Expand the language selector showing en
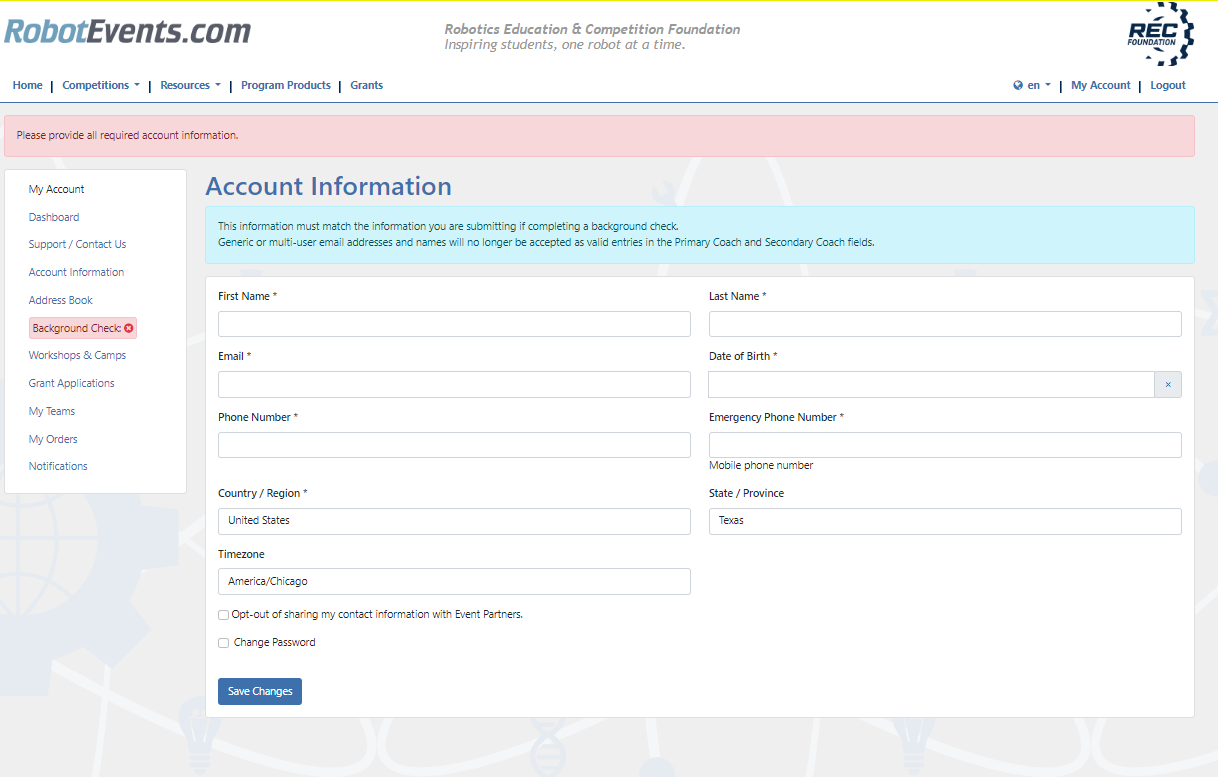This screenshot has width=1218, height=777. 1031,85
